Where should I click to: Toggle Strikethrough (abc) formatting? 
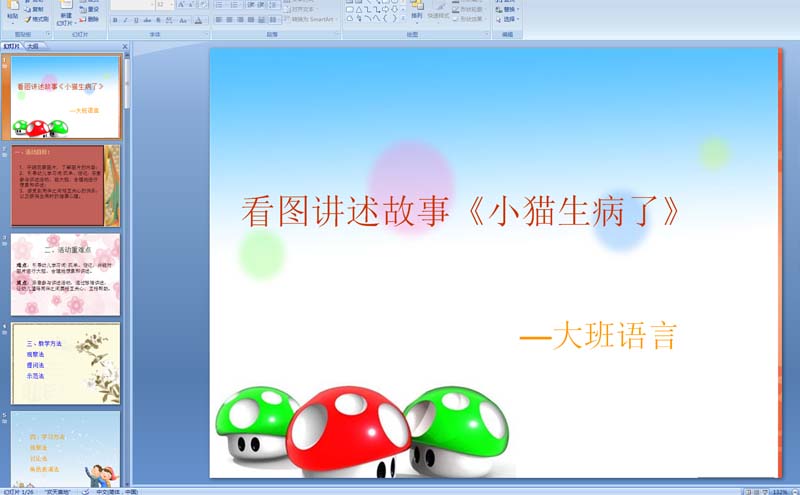pos(147,20)
